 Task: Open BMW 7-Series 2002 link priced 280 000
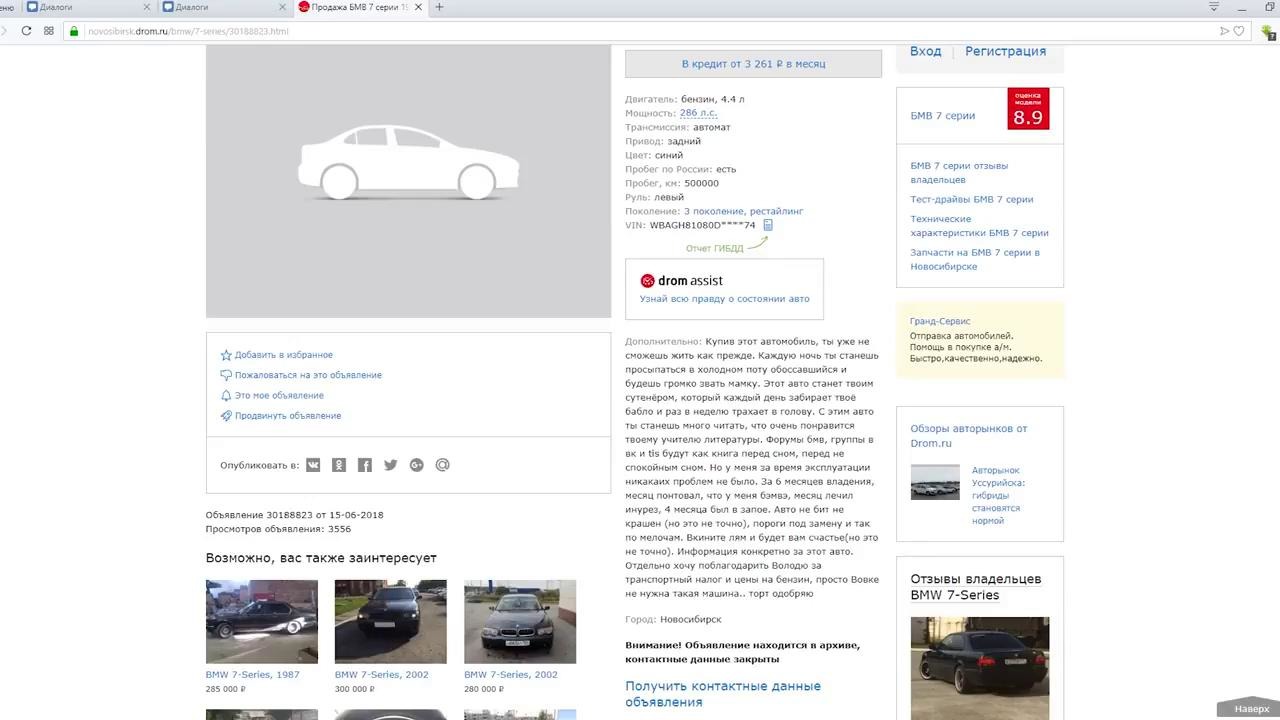pos(511,675)
